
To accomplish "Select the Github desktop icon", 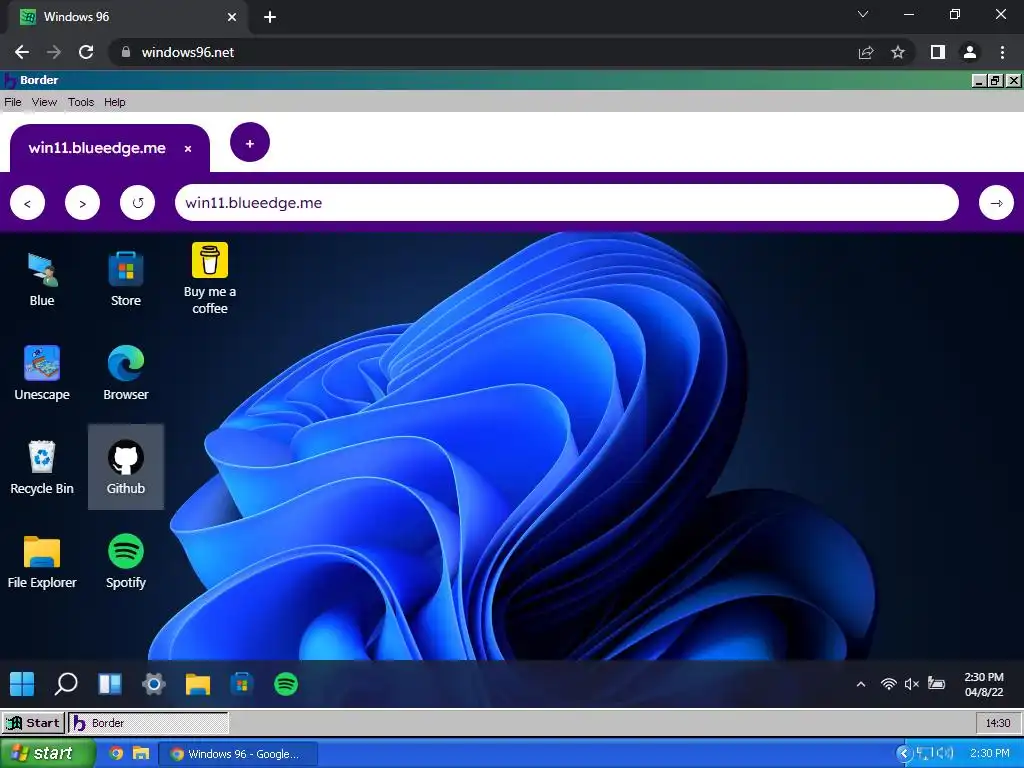I will coord(125,467).
